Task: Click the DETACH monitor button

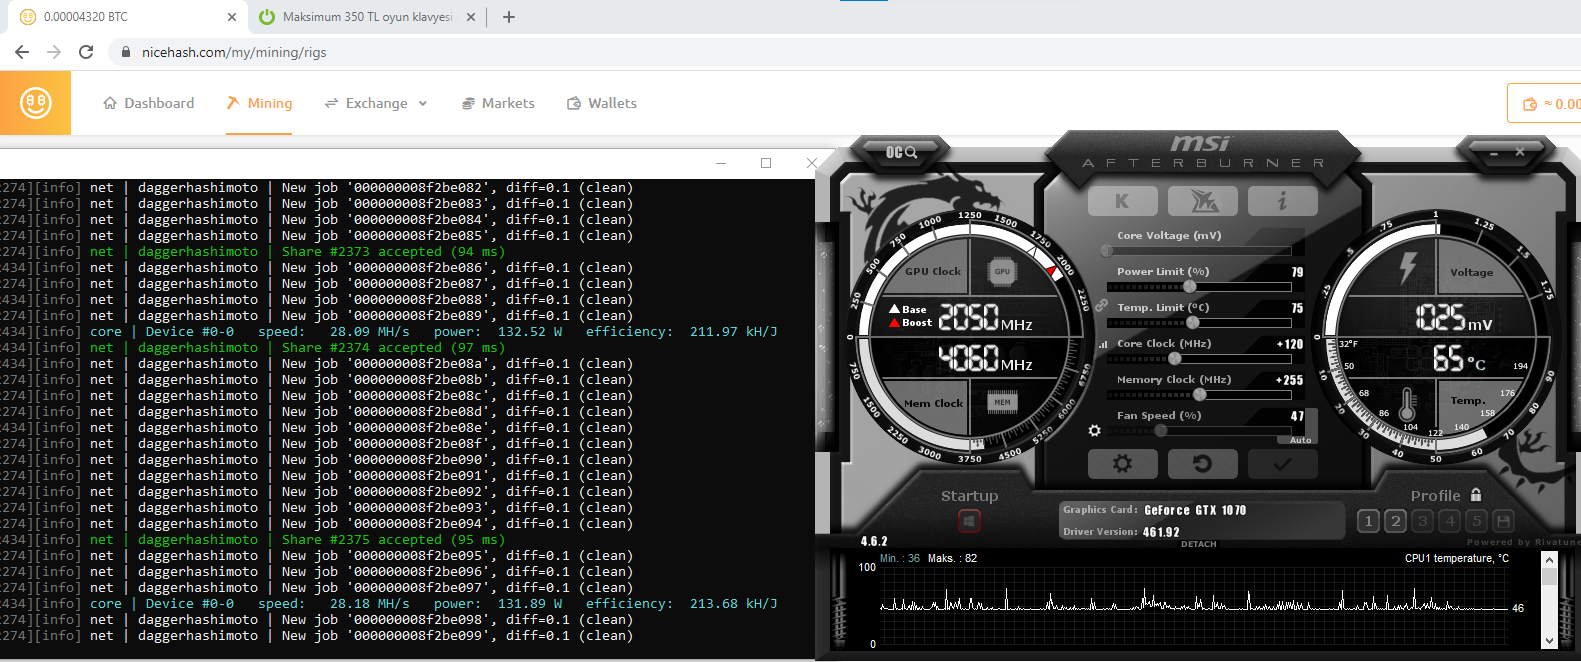Action: point(1198,545)
